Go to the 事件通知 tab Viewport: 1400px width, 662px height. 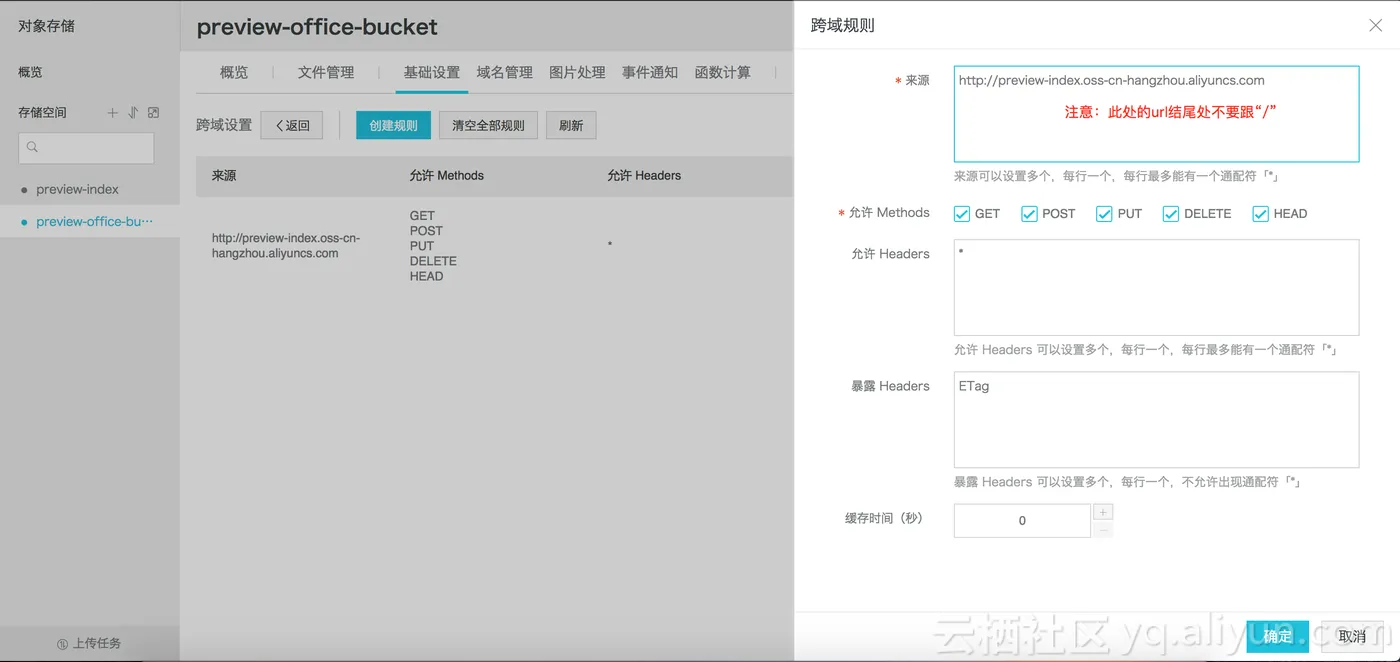tap(650, 72)
